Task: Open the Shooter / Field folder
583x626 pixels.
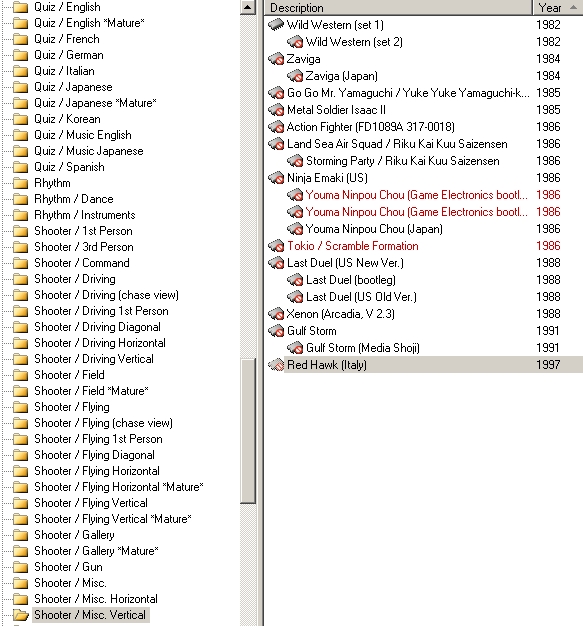Action: (x=69, y=375)
